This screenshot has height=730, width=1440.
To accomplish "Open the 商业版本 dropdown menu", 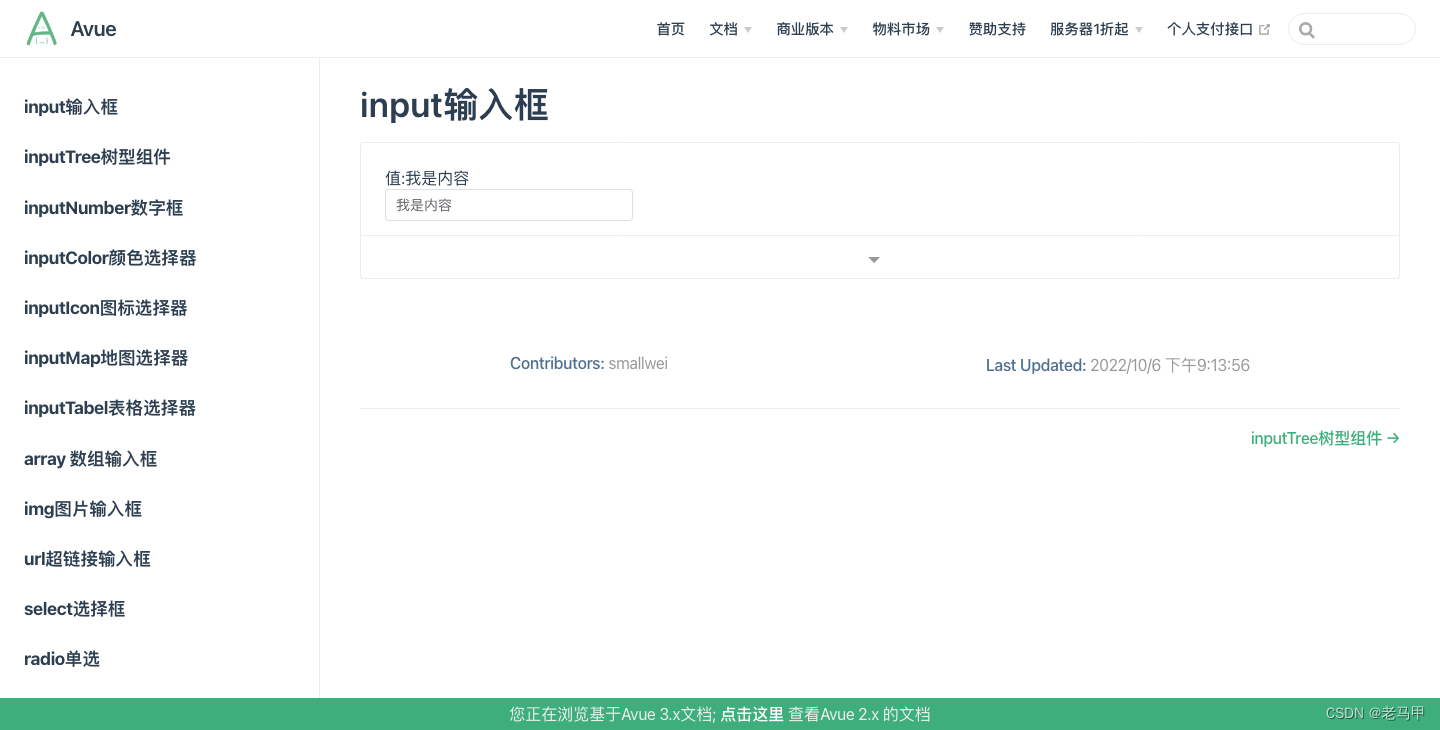I will coord(810,29).
